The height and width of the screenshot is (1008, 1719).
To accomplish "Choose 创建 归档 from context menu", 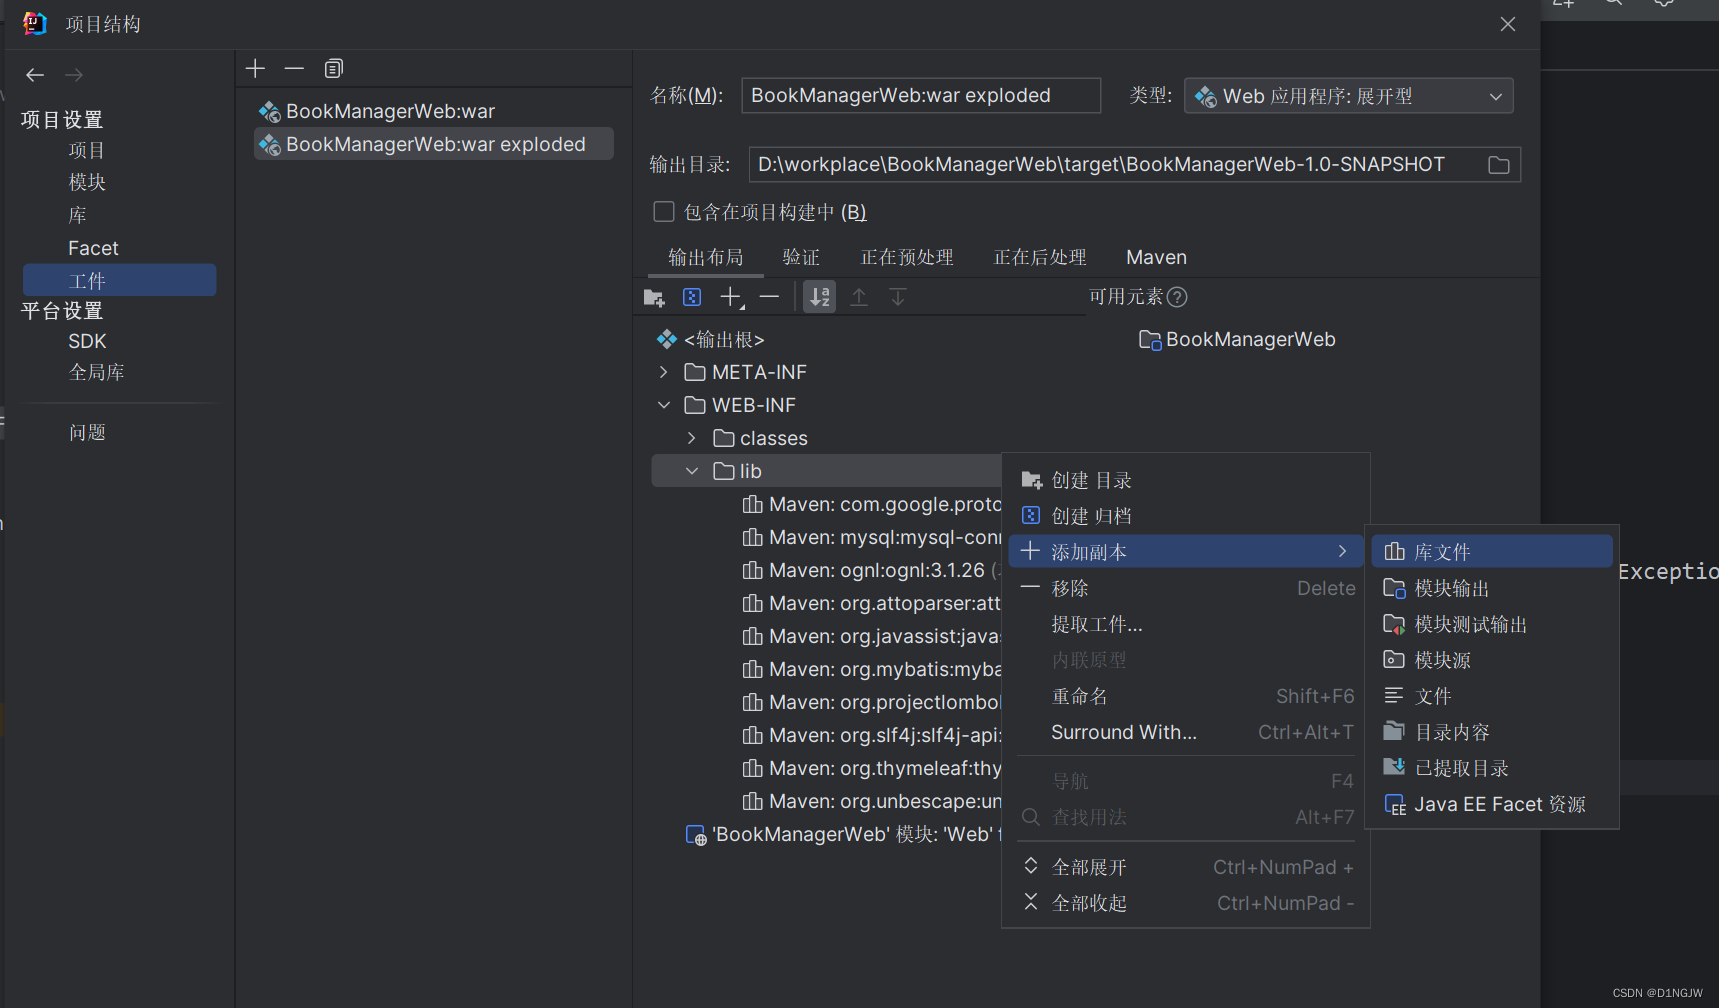I will pyautogui.click(x=1186, y=517).
